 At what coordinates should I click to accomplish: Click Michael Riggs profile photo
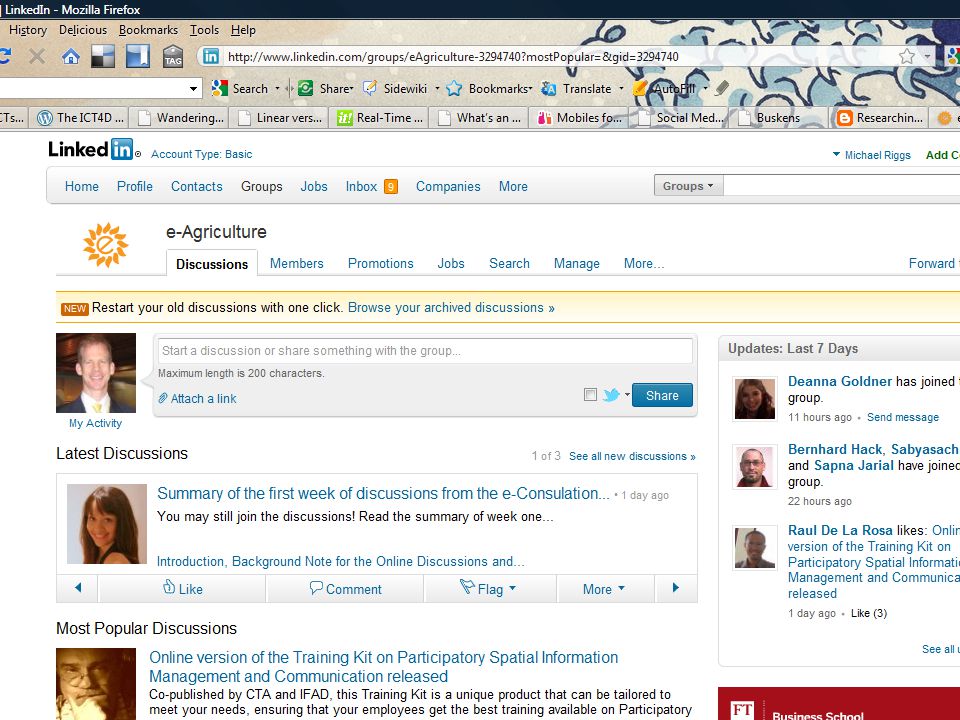coord(96,373)
